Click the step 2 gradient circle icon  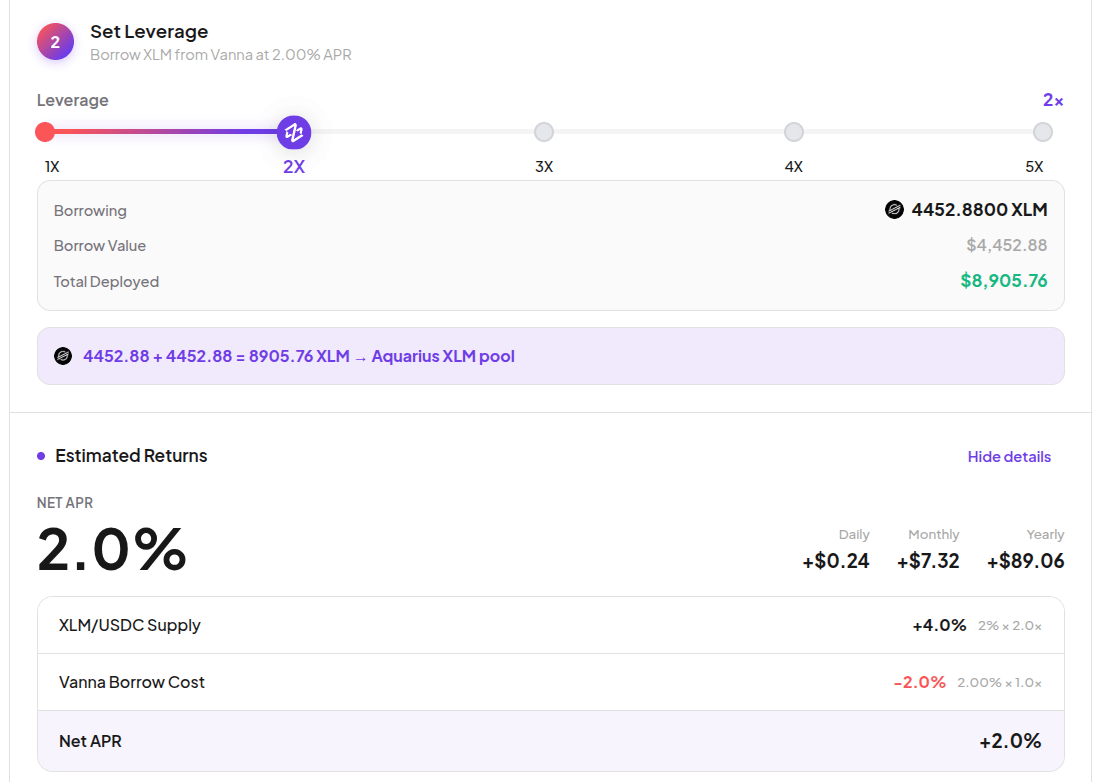pyautogui.click(x=55, y=42)
